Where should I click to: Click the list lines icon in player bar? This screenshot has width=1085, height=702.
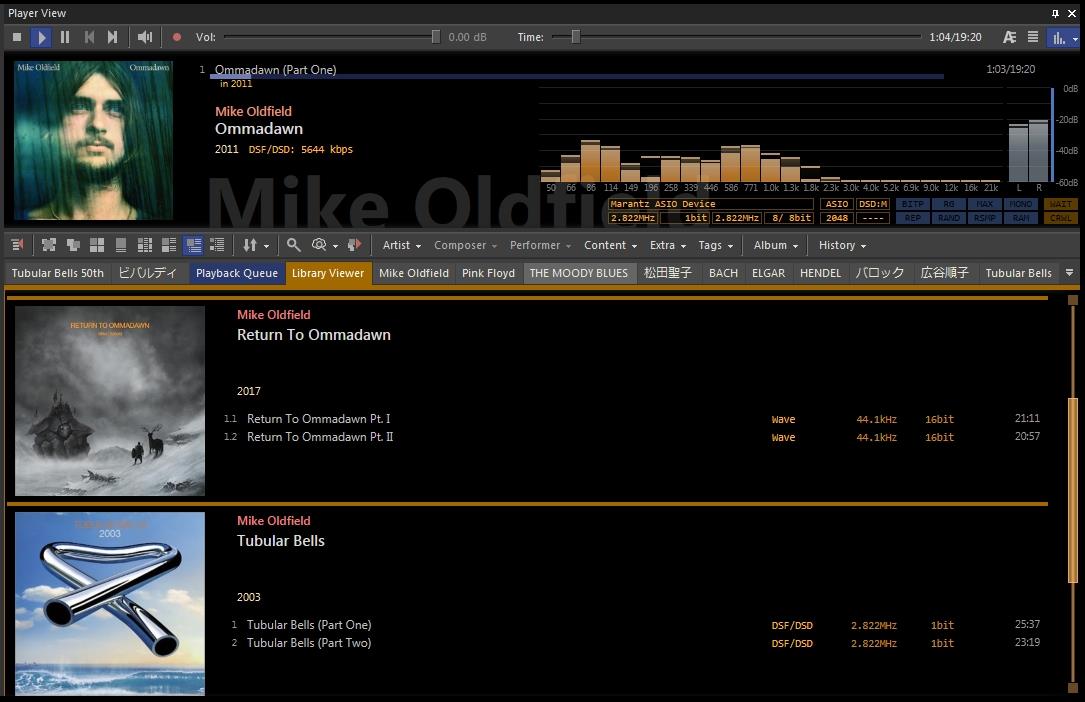1032,37
